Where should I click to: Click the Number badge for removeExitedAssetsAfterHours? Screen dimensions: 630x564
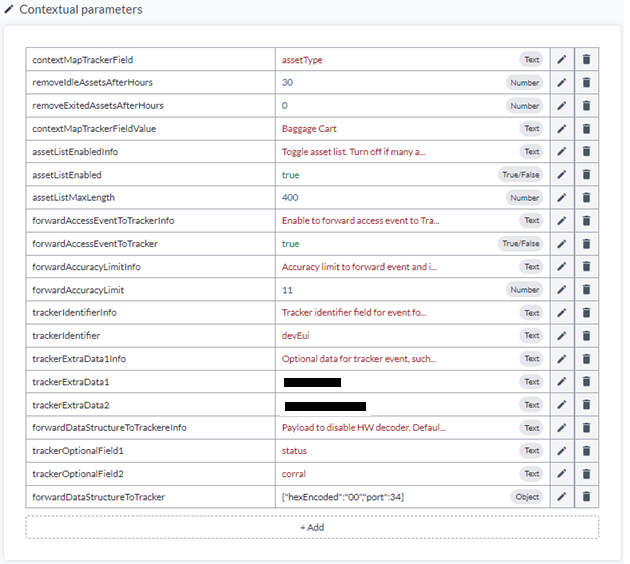(x=524, y=106)
